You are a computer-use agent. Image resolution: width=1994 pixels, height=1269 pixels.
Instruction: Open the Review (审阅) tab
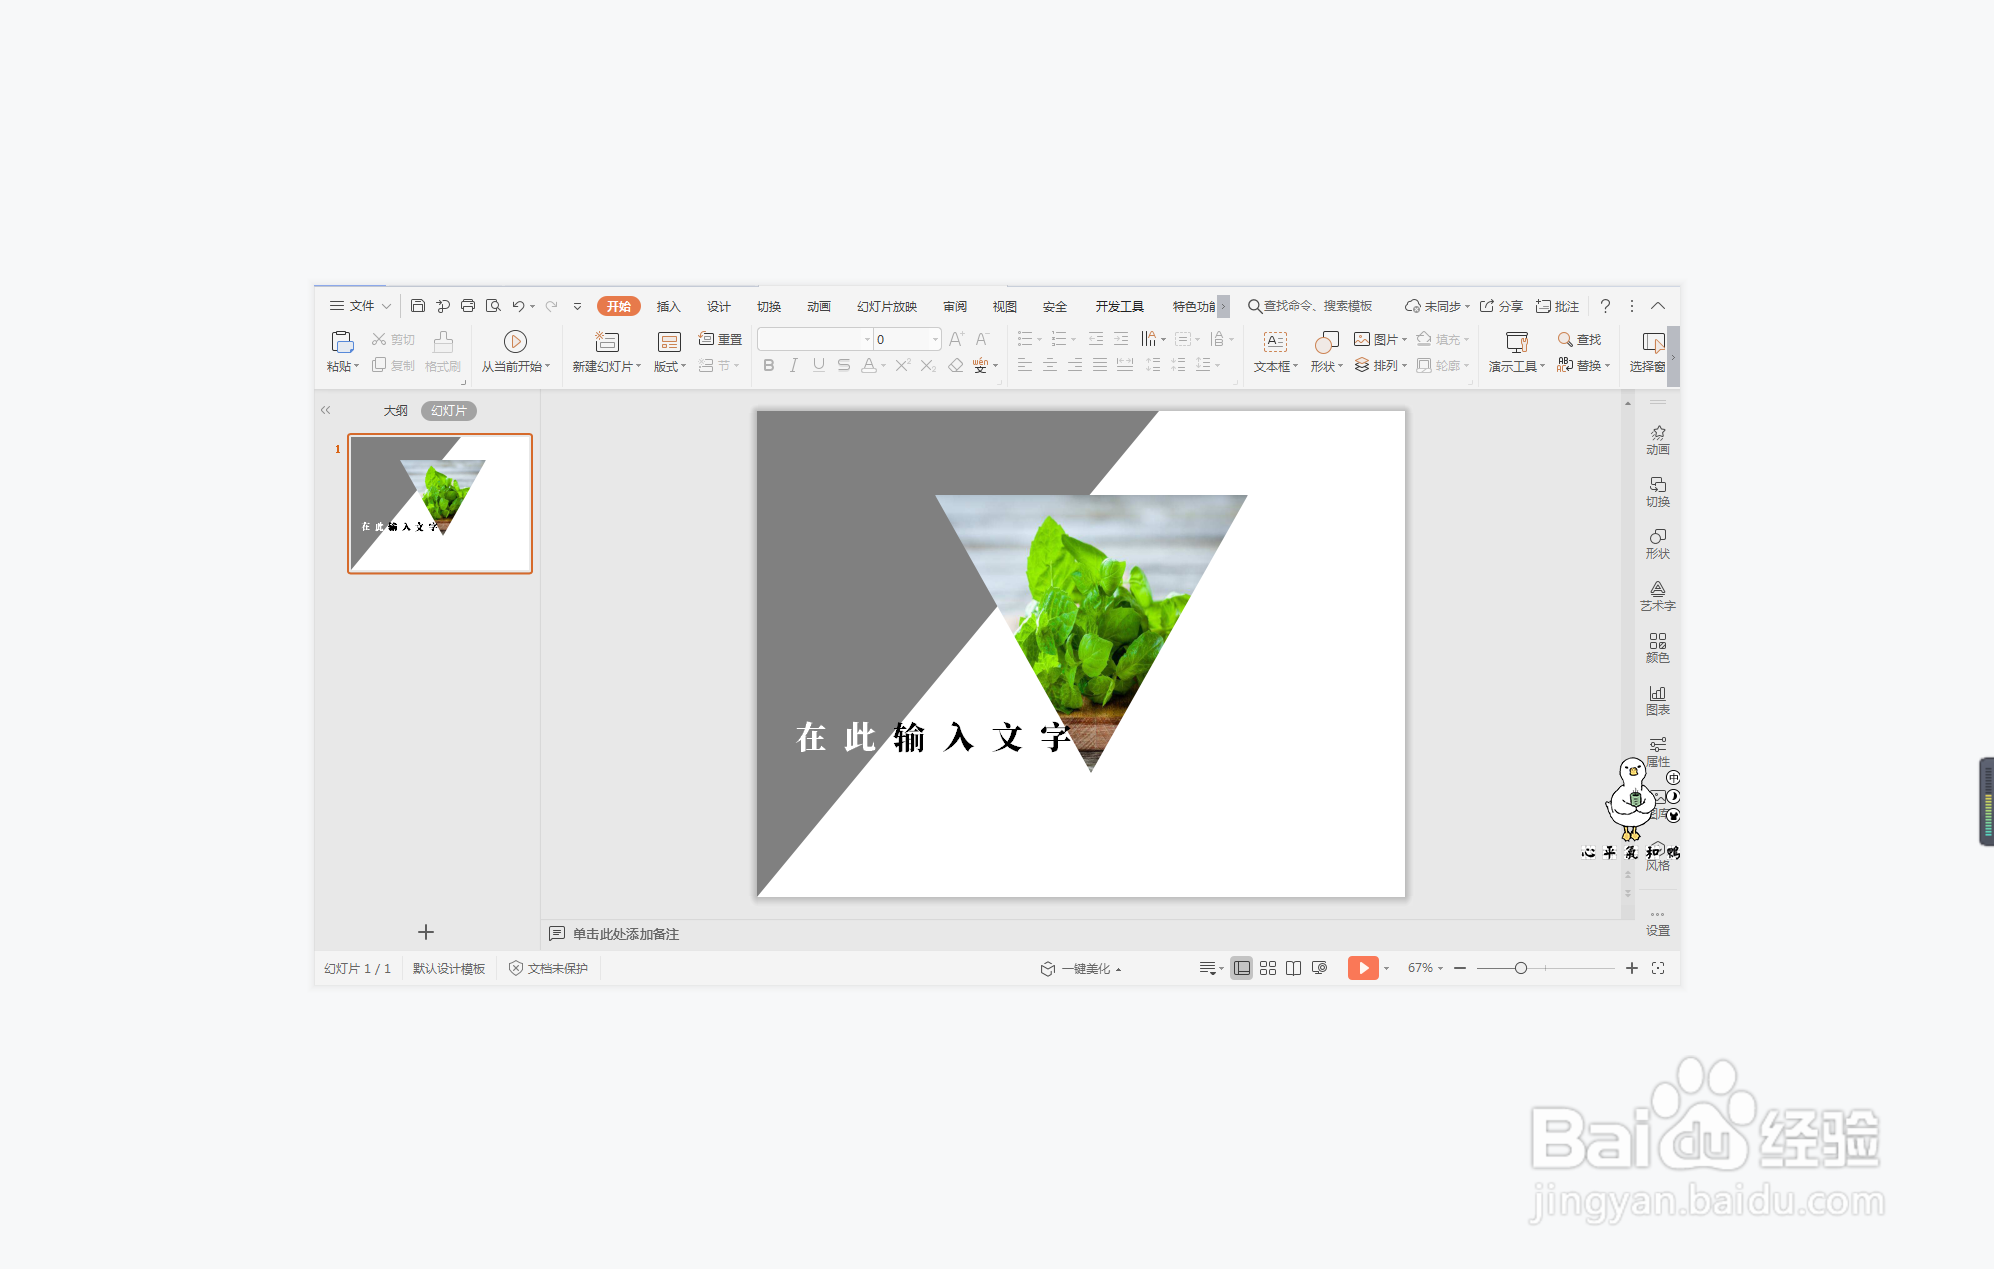coord(954,306)
